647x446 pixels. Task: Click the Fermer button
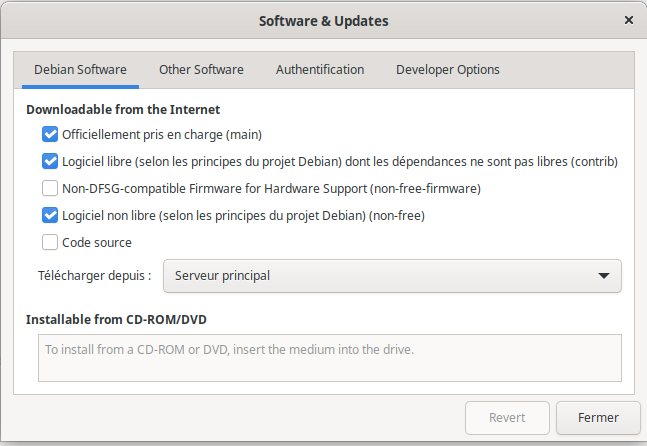click(598, 418)
